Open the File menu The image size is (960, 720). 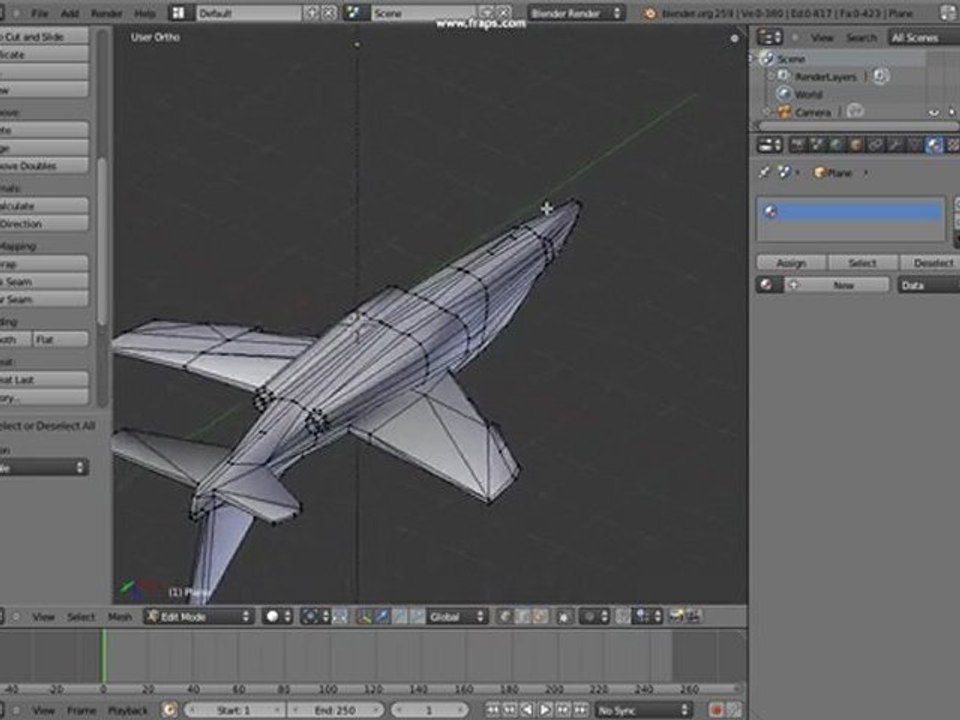click(x=39, y=13)
